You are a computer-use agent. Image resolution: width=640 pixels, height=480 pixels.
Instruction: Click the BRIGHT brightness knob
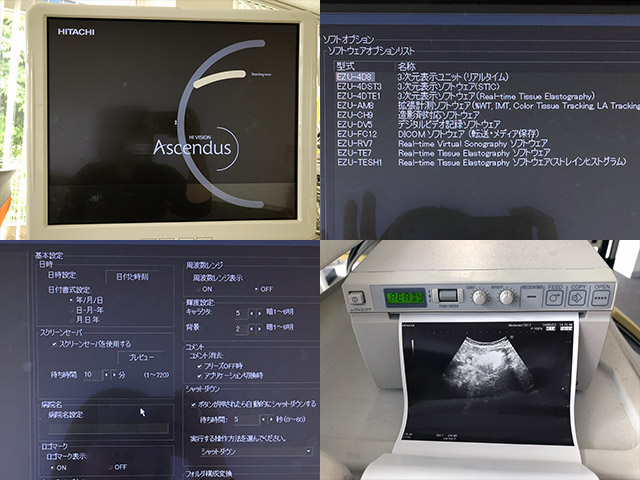coord(507,297)
